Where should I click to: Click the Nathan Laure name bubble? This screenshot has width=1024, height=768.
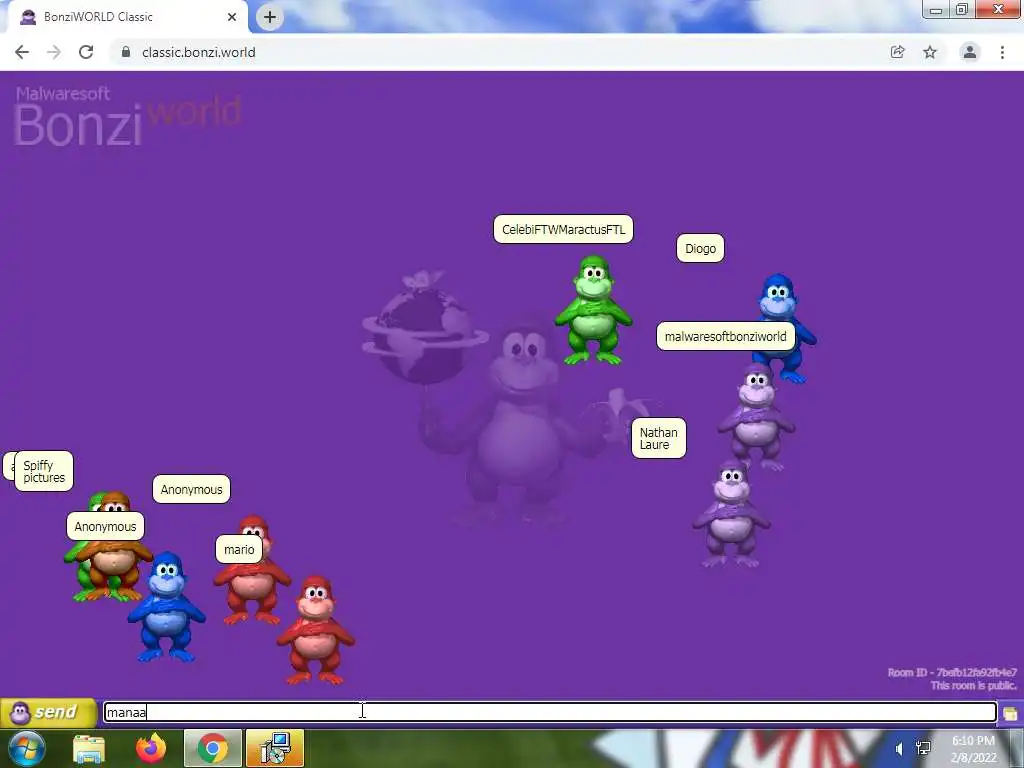click(x=658, y=438)
